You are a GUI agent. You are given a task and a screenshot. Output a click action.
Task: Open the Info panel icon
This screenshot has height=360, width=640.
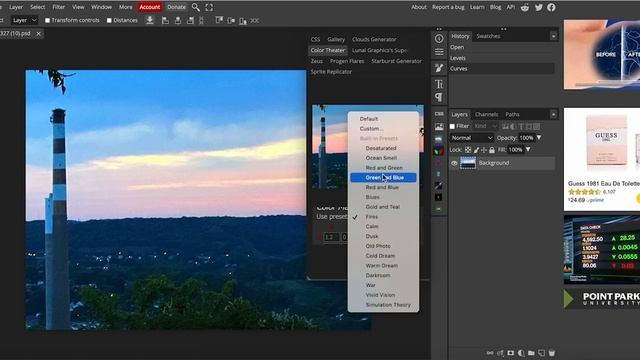point(439,38)
